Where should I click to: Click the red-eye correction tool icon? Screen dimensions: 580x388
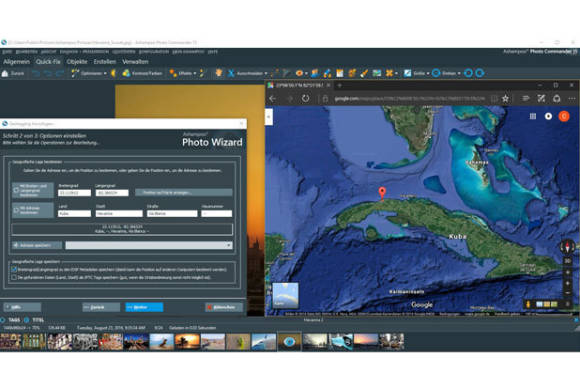pos(299,73)
